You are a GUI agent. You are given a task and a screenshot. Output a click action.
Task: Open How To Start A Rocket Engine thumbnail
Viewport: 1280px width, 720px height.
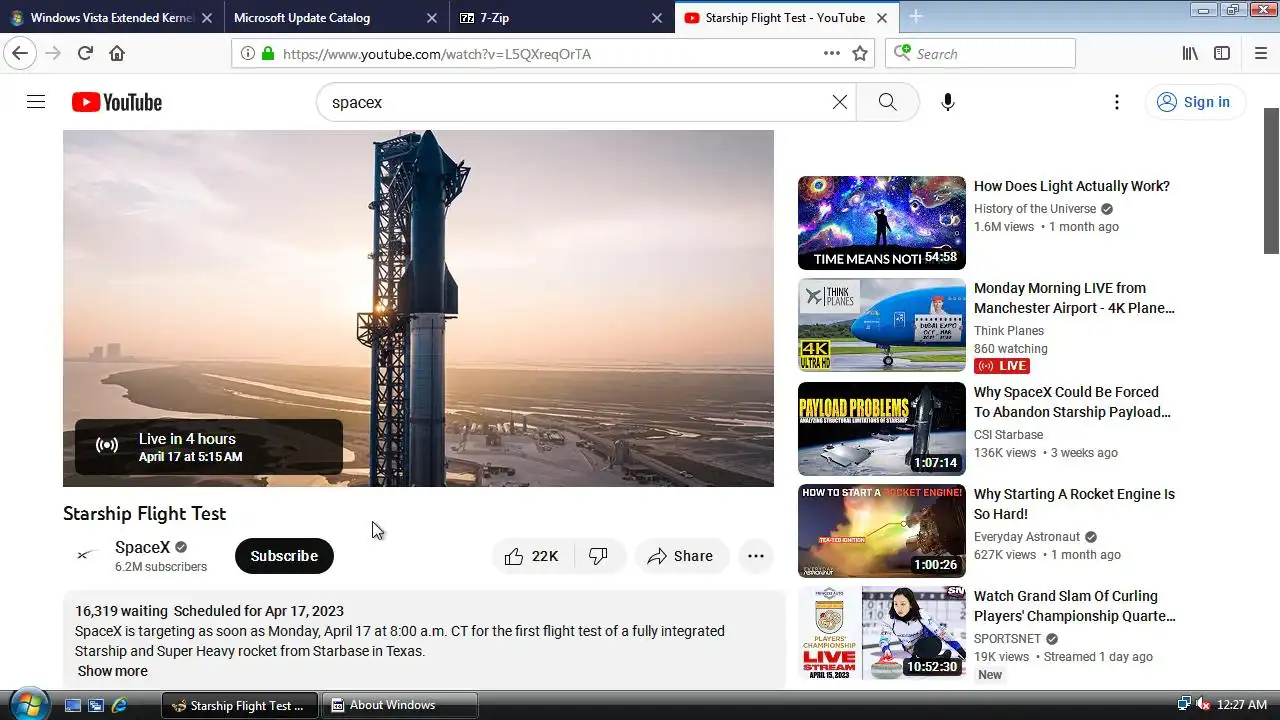(882, 530)
